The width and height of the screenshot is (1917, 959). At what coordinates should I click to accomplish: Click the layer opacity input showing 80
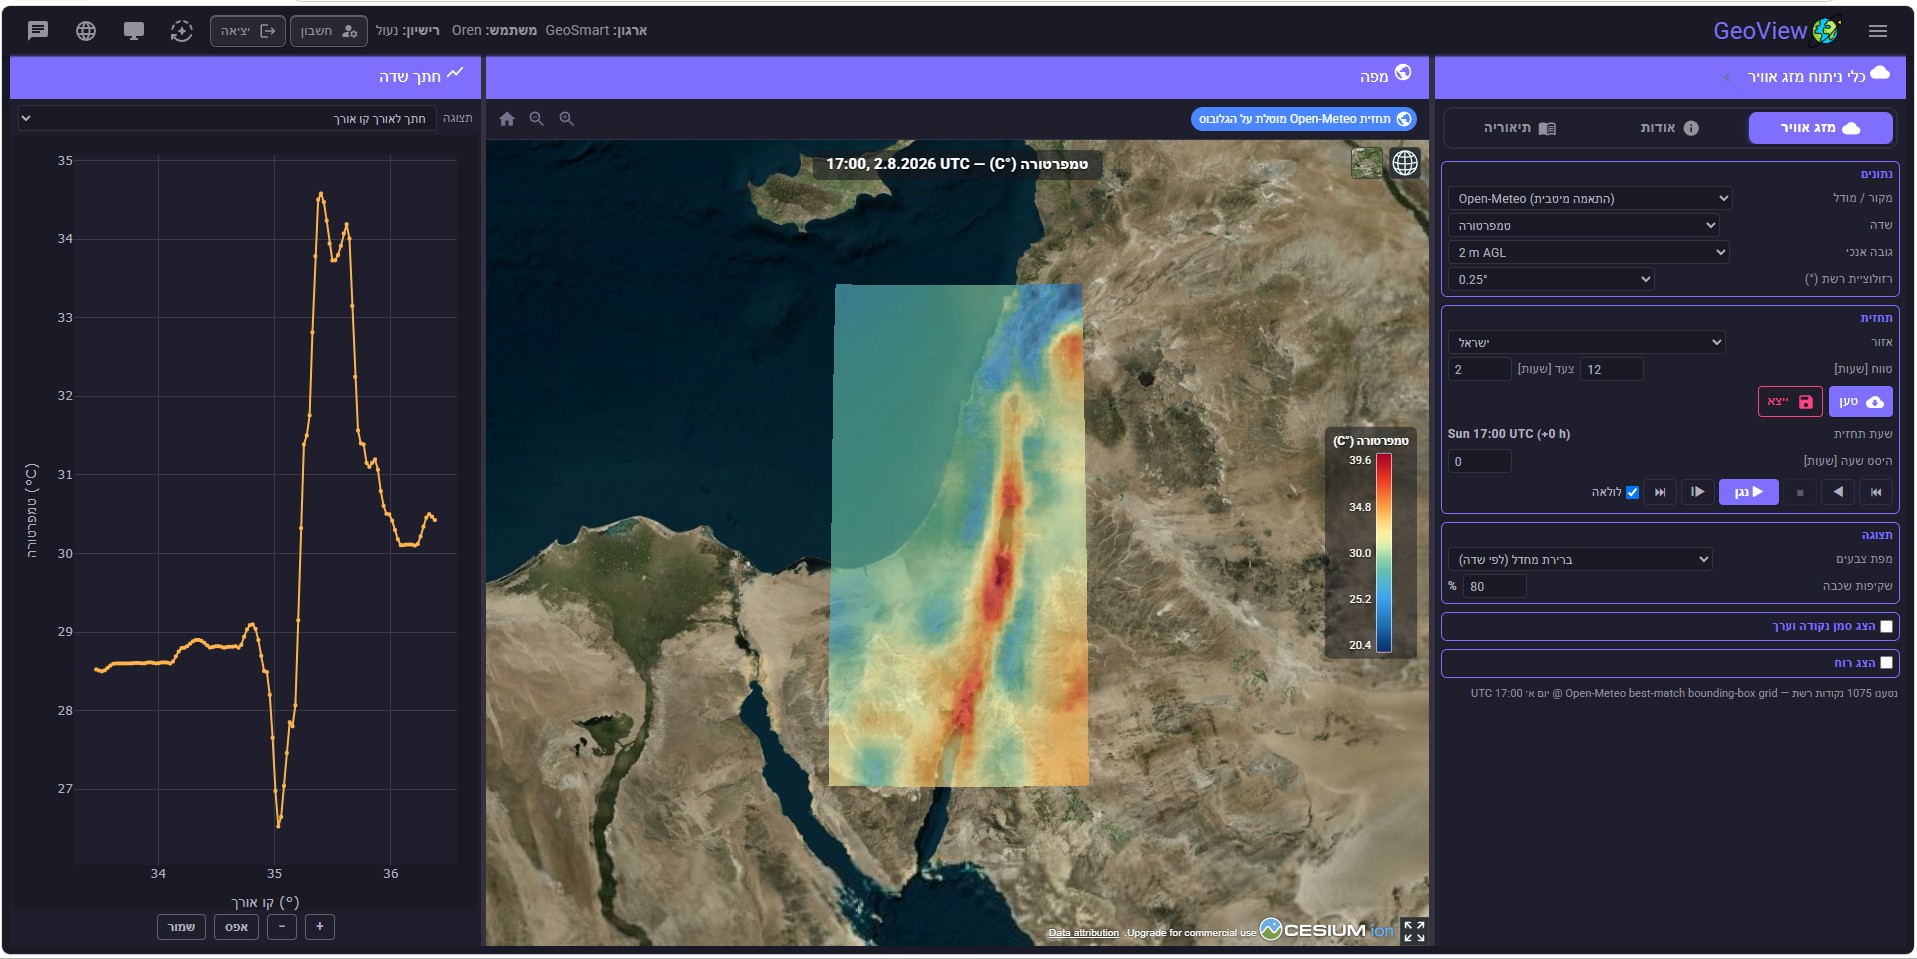click(x=1494, y=587)
